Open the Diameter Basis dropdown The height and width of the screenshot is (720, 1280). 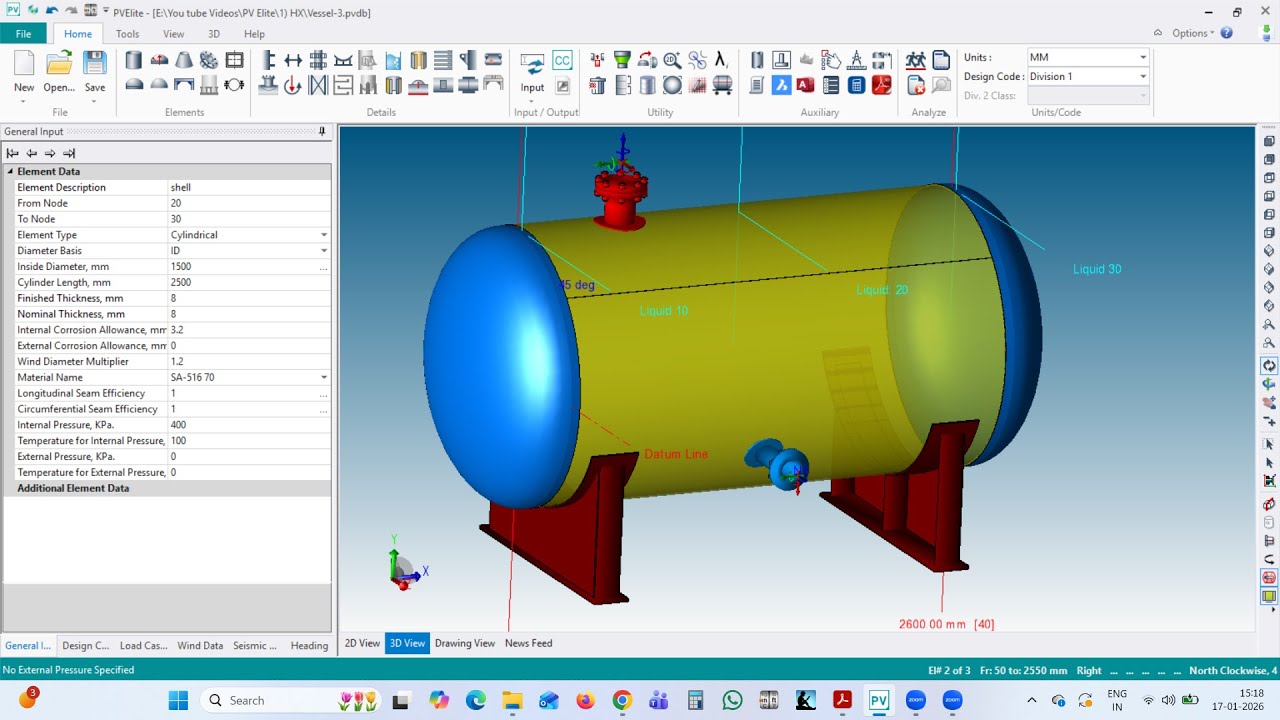click(x=323, y=251)
